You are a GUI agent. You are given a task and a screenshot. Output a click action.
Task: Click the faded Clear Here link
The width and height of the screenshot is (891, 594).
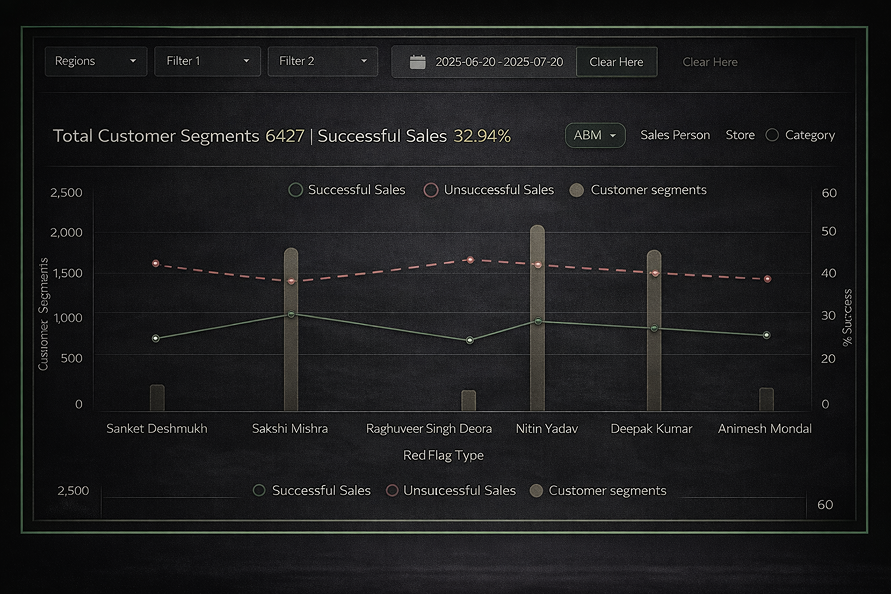(710, 61)
